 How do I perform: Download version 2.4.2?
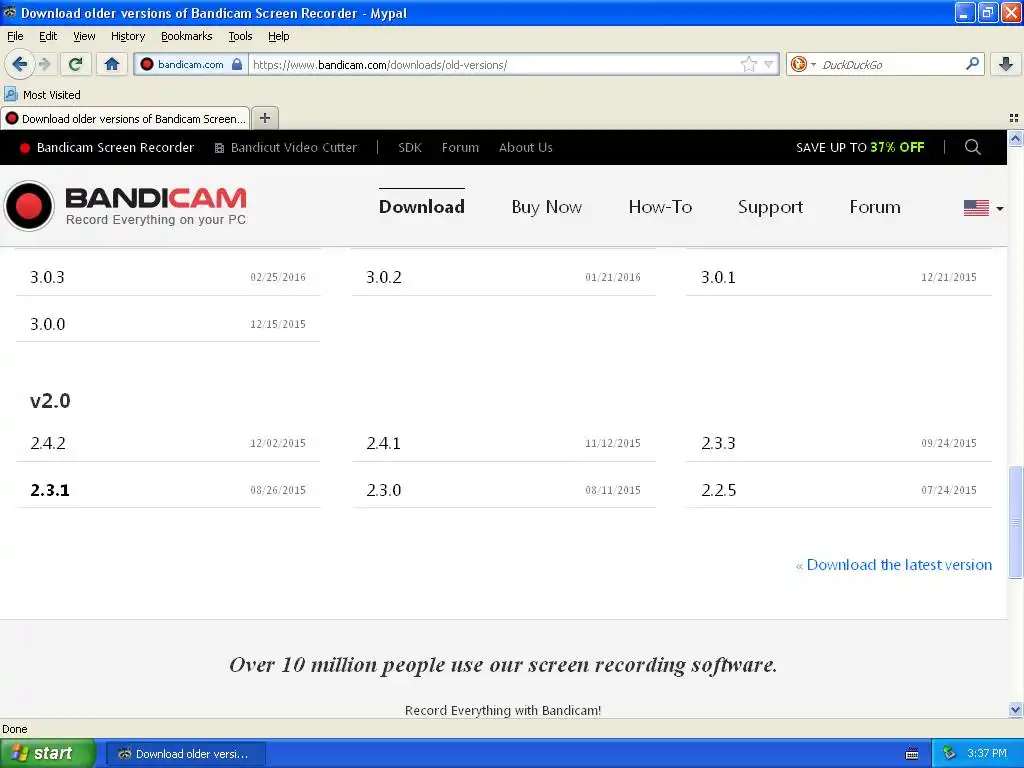coord(168,443)
